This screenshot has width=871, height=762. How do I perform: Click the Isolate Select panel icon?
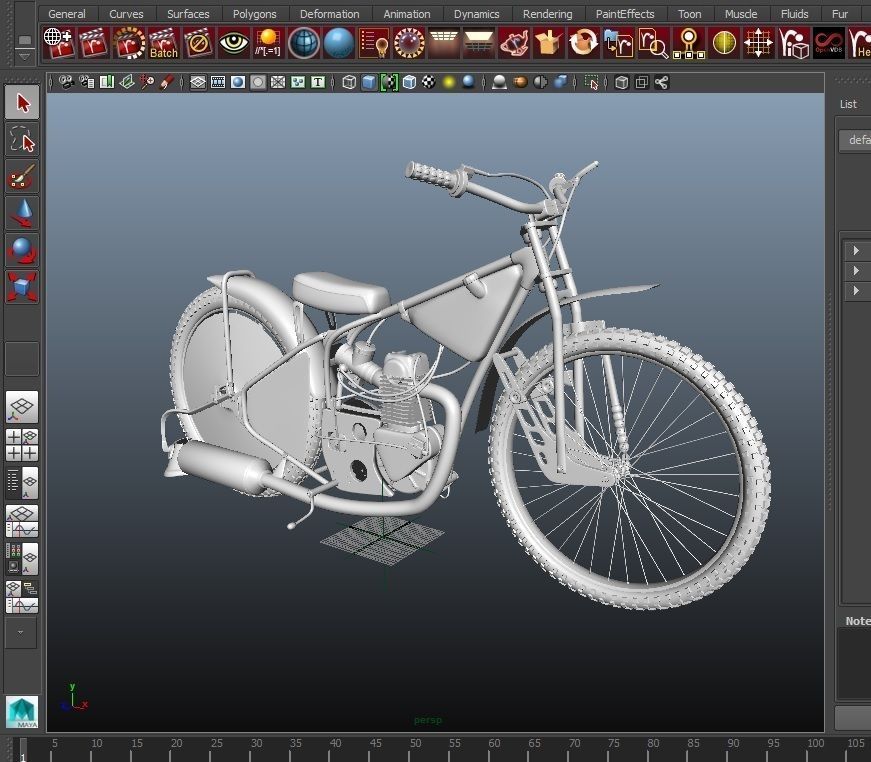pyautogui.click(x=591, y=83)
